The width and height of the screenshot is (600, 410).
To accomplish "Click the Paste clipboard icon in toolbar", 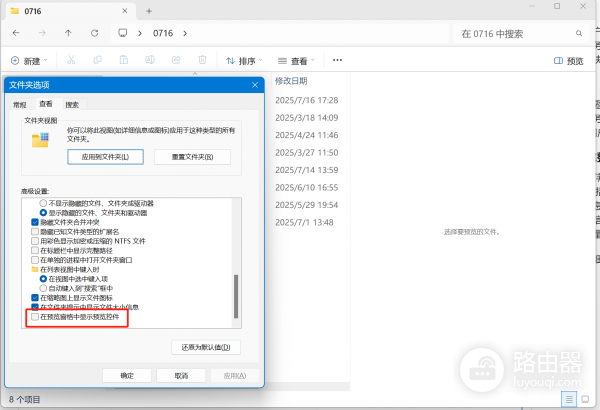I will coord(124,60).
